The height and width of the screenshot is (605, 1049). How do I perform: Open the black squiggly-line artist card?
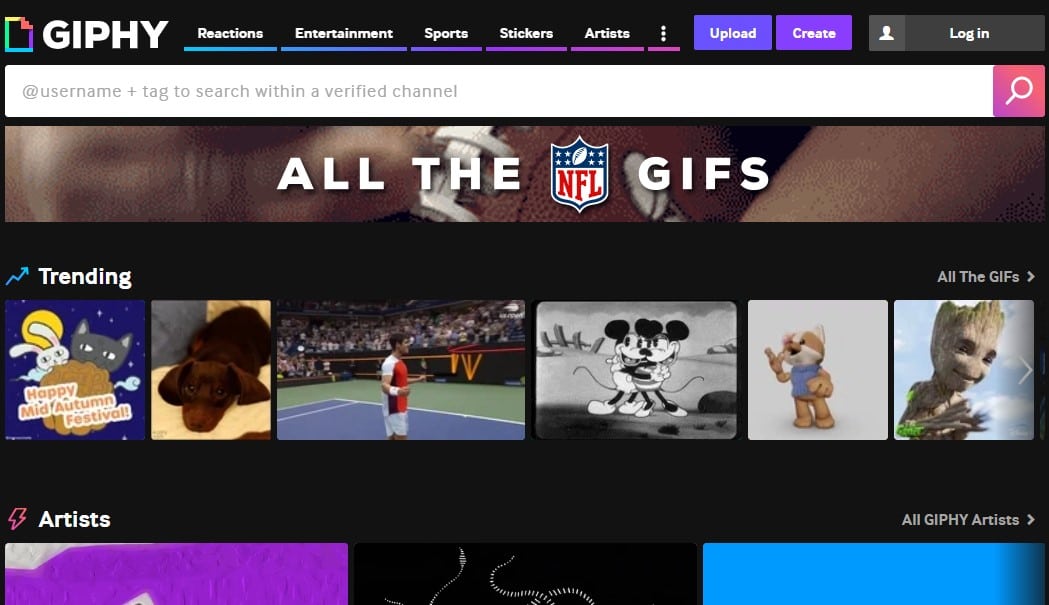(x=525, y=574)
